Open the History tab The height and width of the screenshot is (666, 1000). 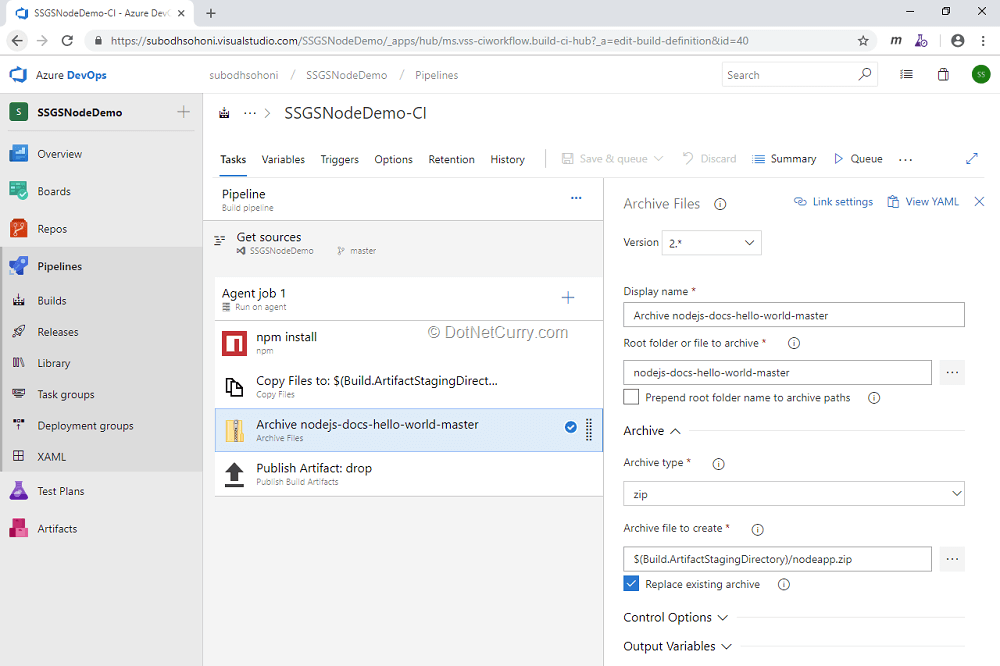point(508,159)
